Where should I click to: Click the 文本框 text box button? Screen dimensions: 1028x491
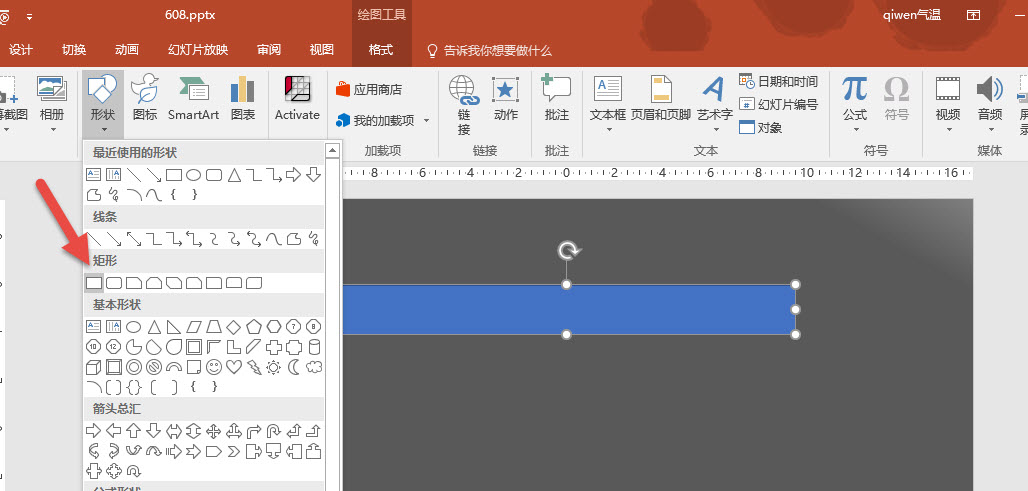coord(608,97)
